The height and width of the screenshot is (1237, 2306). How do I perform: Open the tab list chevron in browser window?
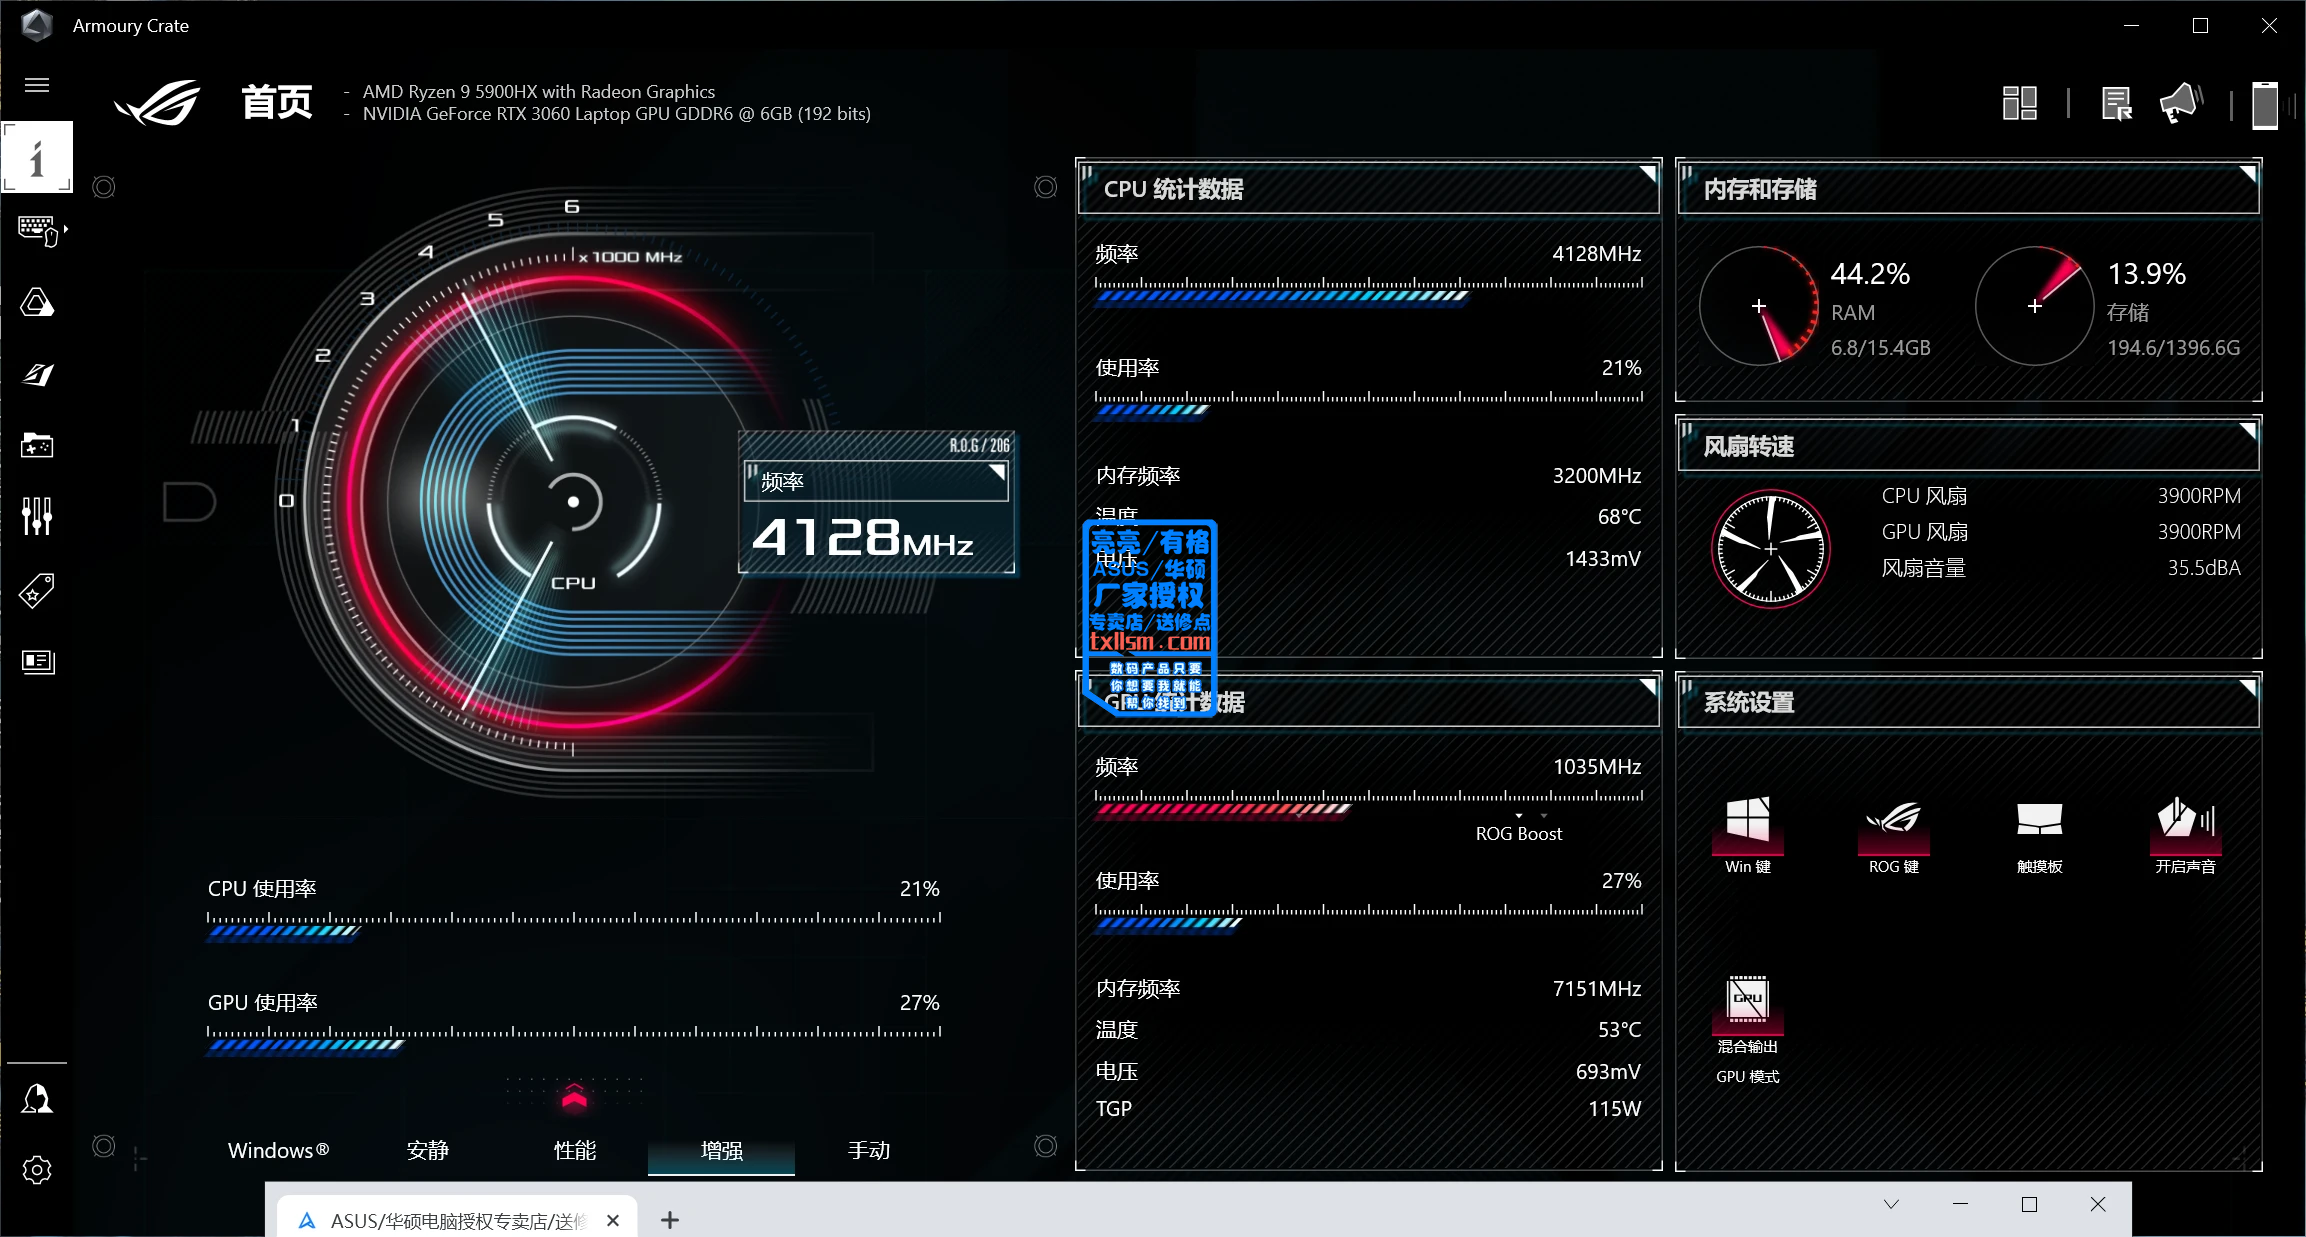(1891, 1204)
